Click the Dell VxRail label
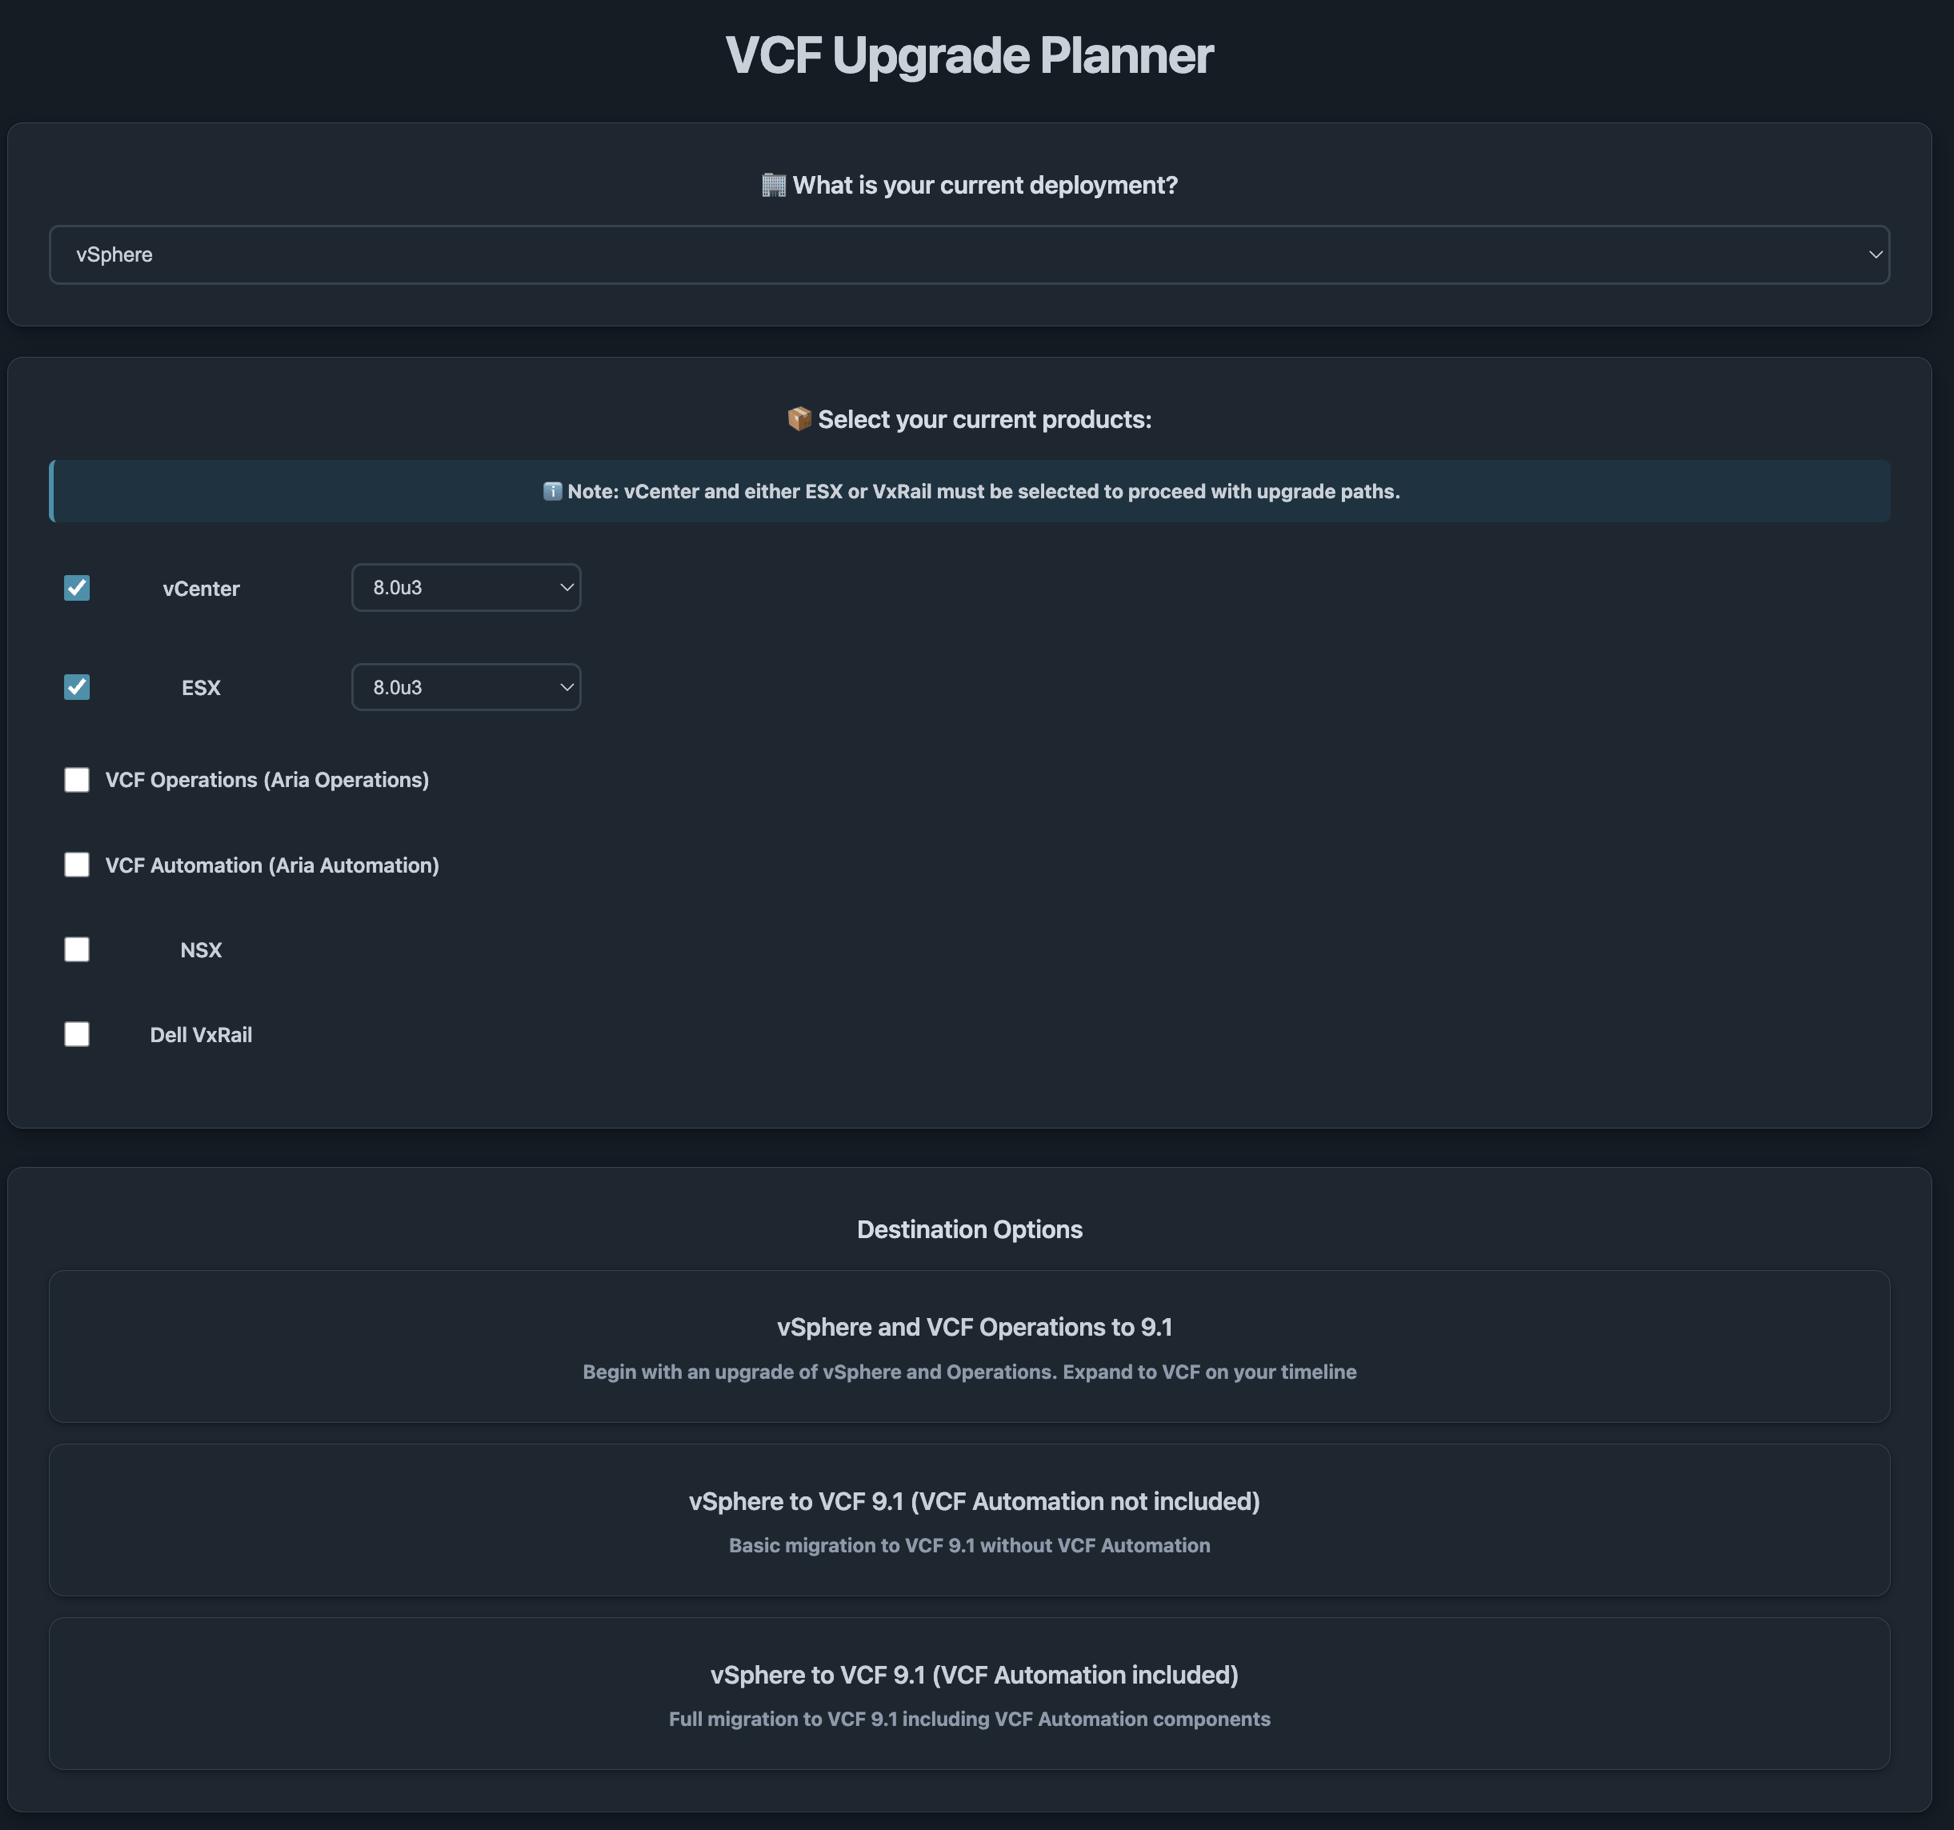 [201, 1036]
